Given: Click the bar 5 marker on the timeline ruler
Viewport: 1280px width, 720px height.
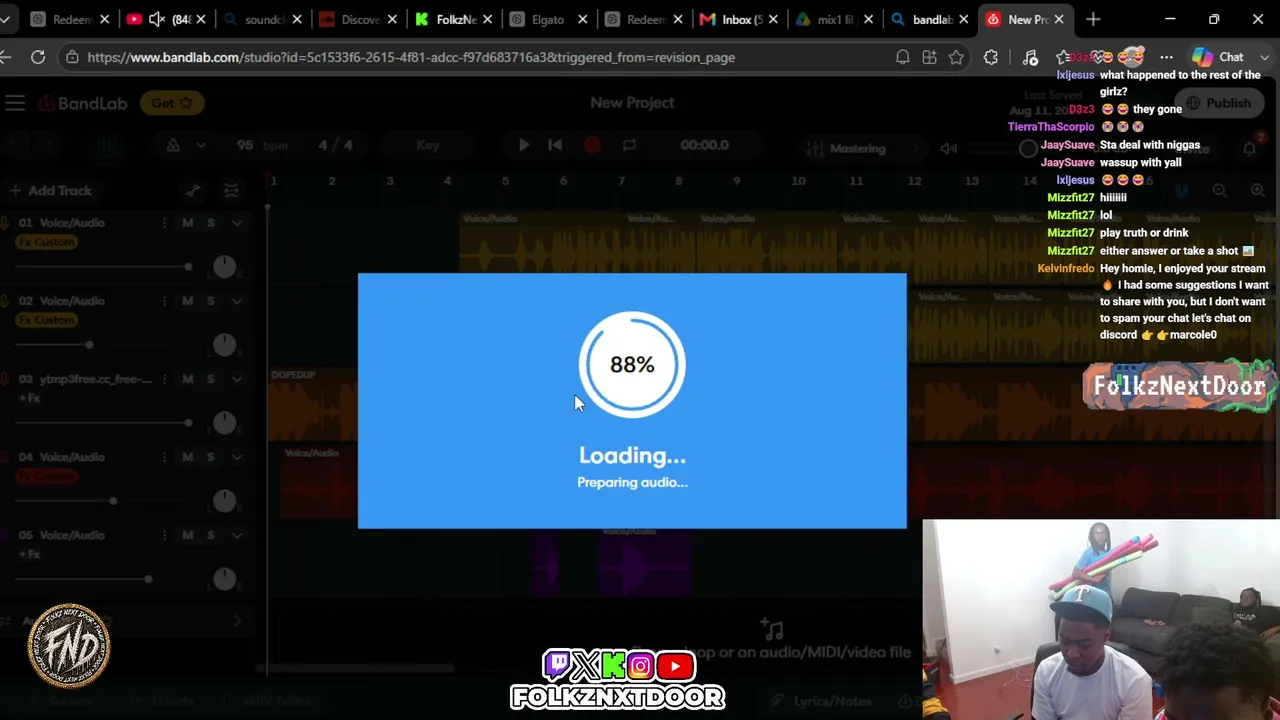Looking at the screenshot, I should coord(505,181).
